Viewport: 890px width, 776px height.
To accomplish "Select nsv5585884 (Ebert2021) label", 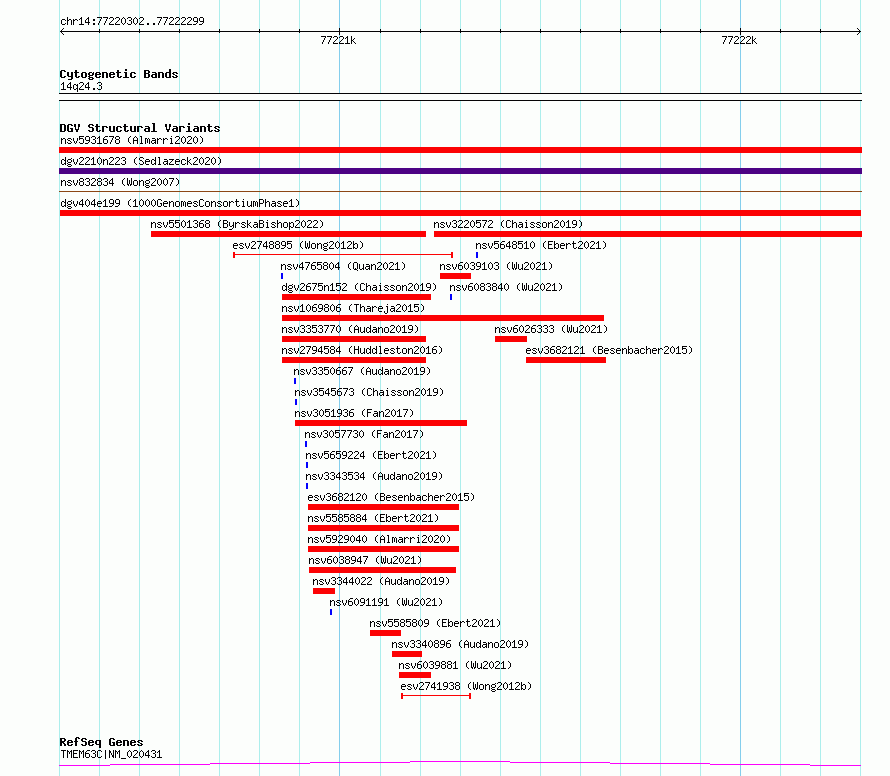I will coord(373,518).
